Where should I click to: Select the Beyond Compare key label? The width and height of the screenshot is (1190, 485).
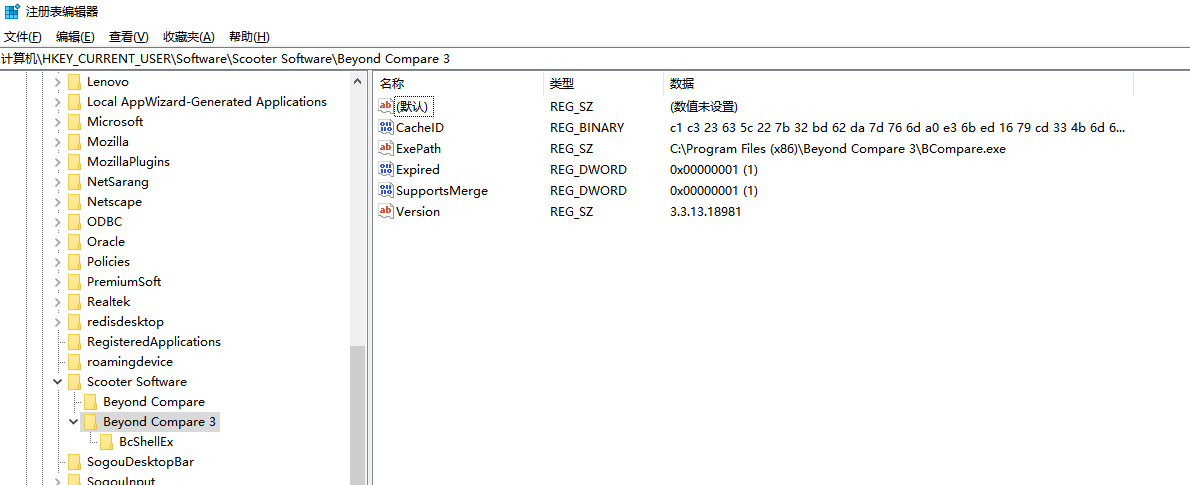click(x=154, y=402)
